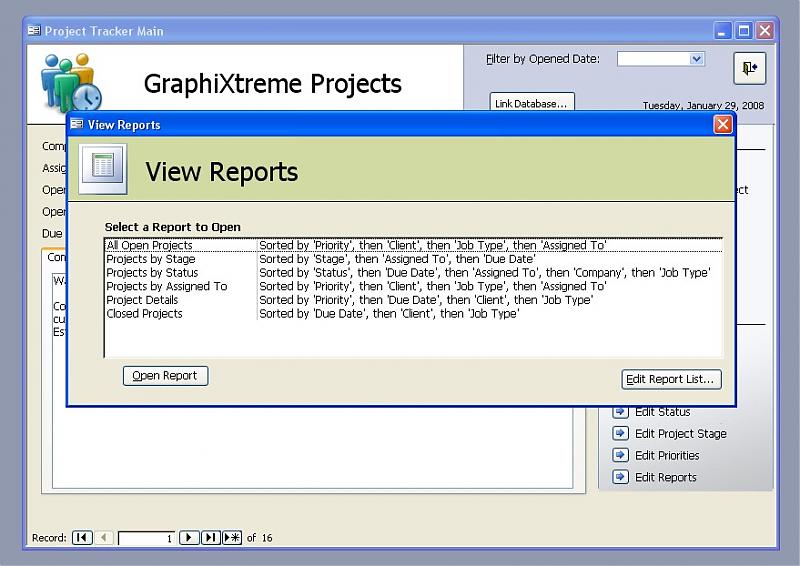Image resolution: width=800 pixels, height=566 pixels.
Task: Open the Filter by Opened Date dropdown
Action: pyautogui.click(x=696, y=59)
